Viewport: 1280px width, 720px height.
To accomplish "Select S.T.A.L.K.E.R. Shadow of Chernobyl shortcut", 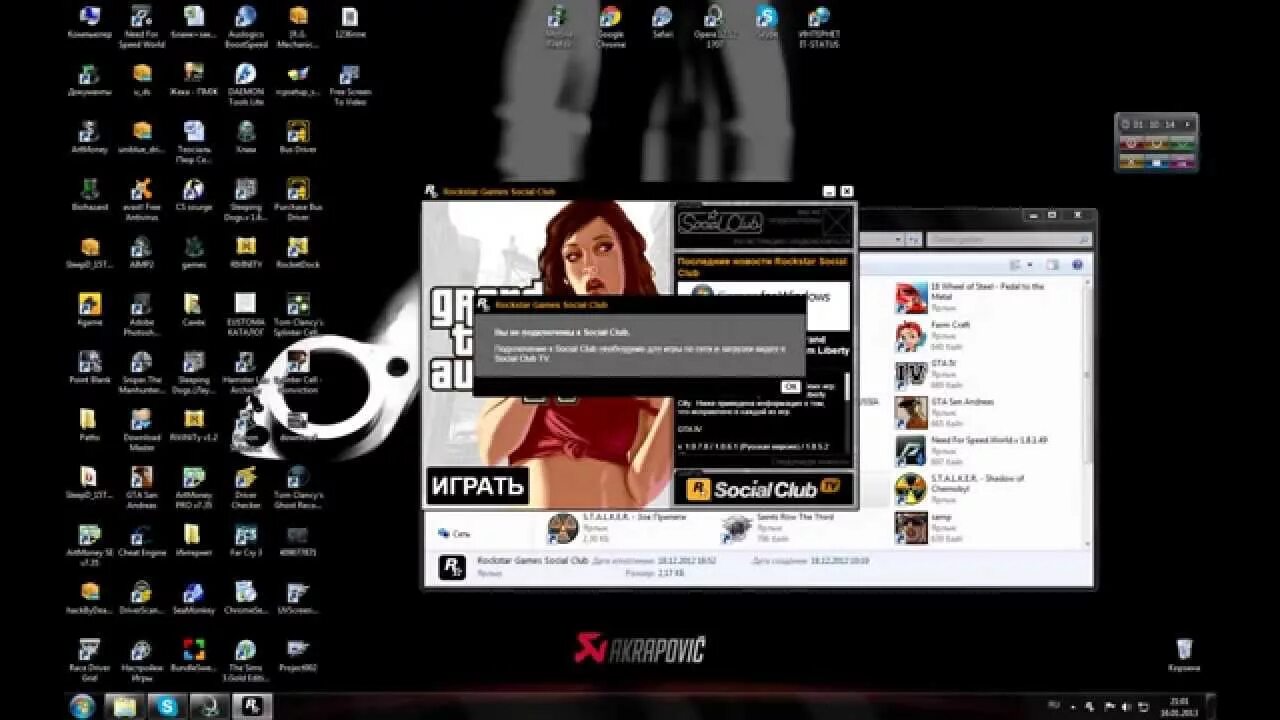I will point(962,488).
